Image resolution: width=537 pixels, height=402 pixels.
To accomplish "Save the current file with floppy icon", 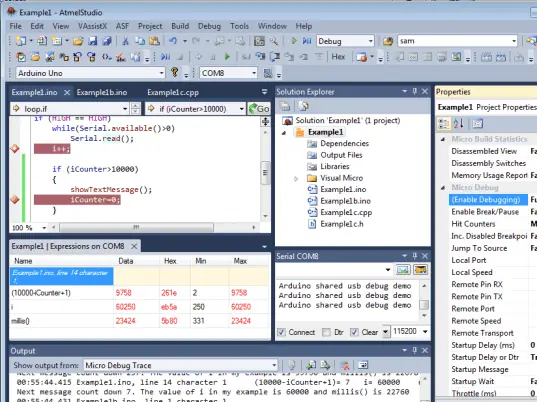I will click(x=93, y=41).
